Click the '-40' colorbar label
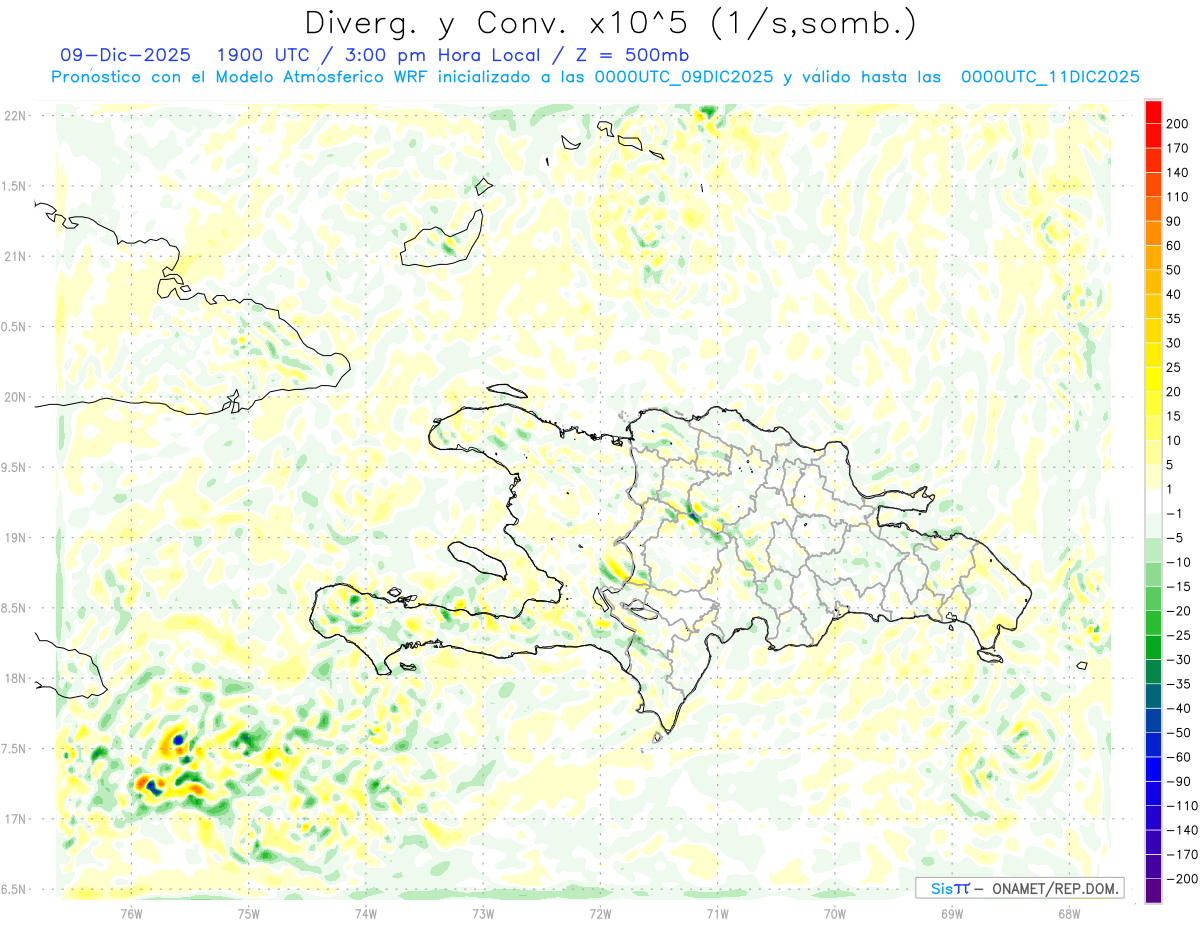 pos(1177,709)
